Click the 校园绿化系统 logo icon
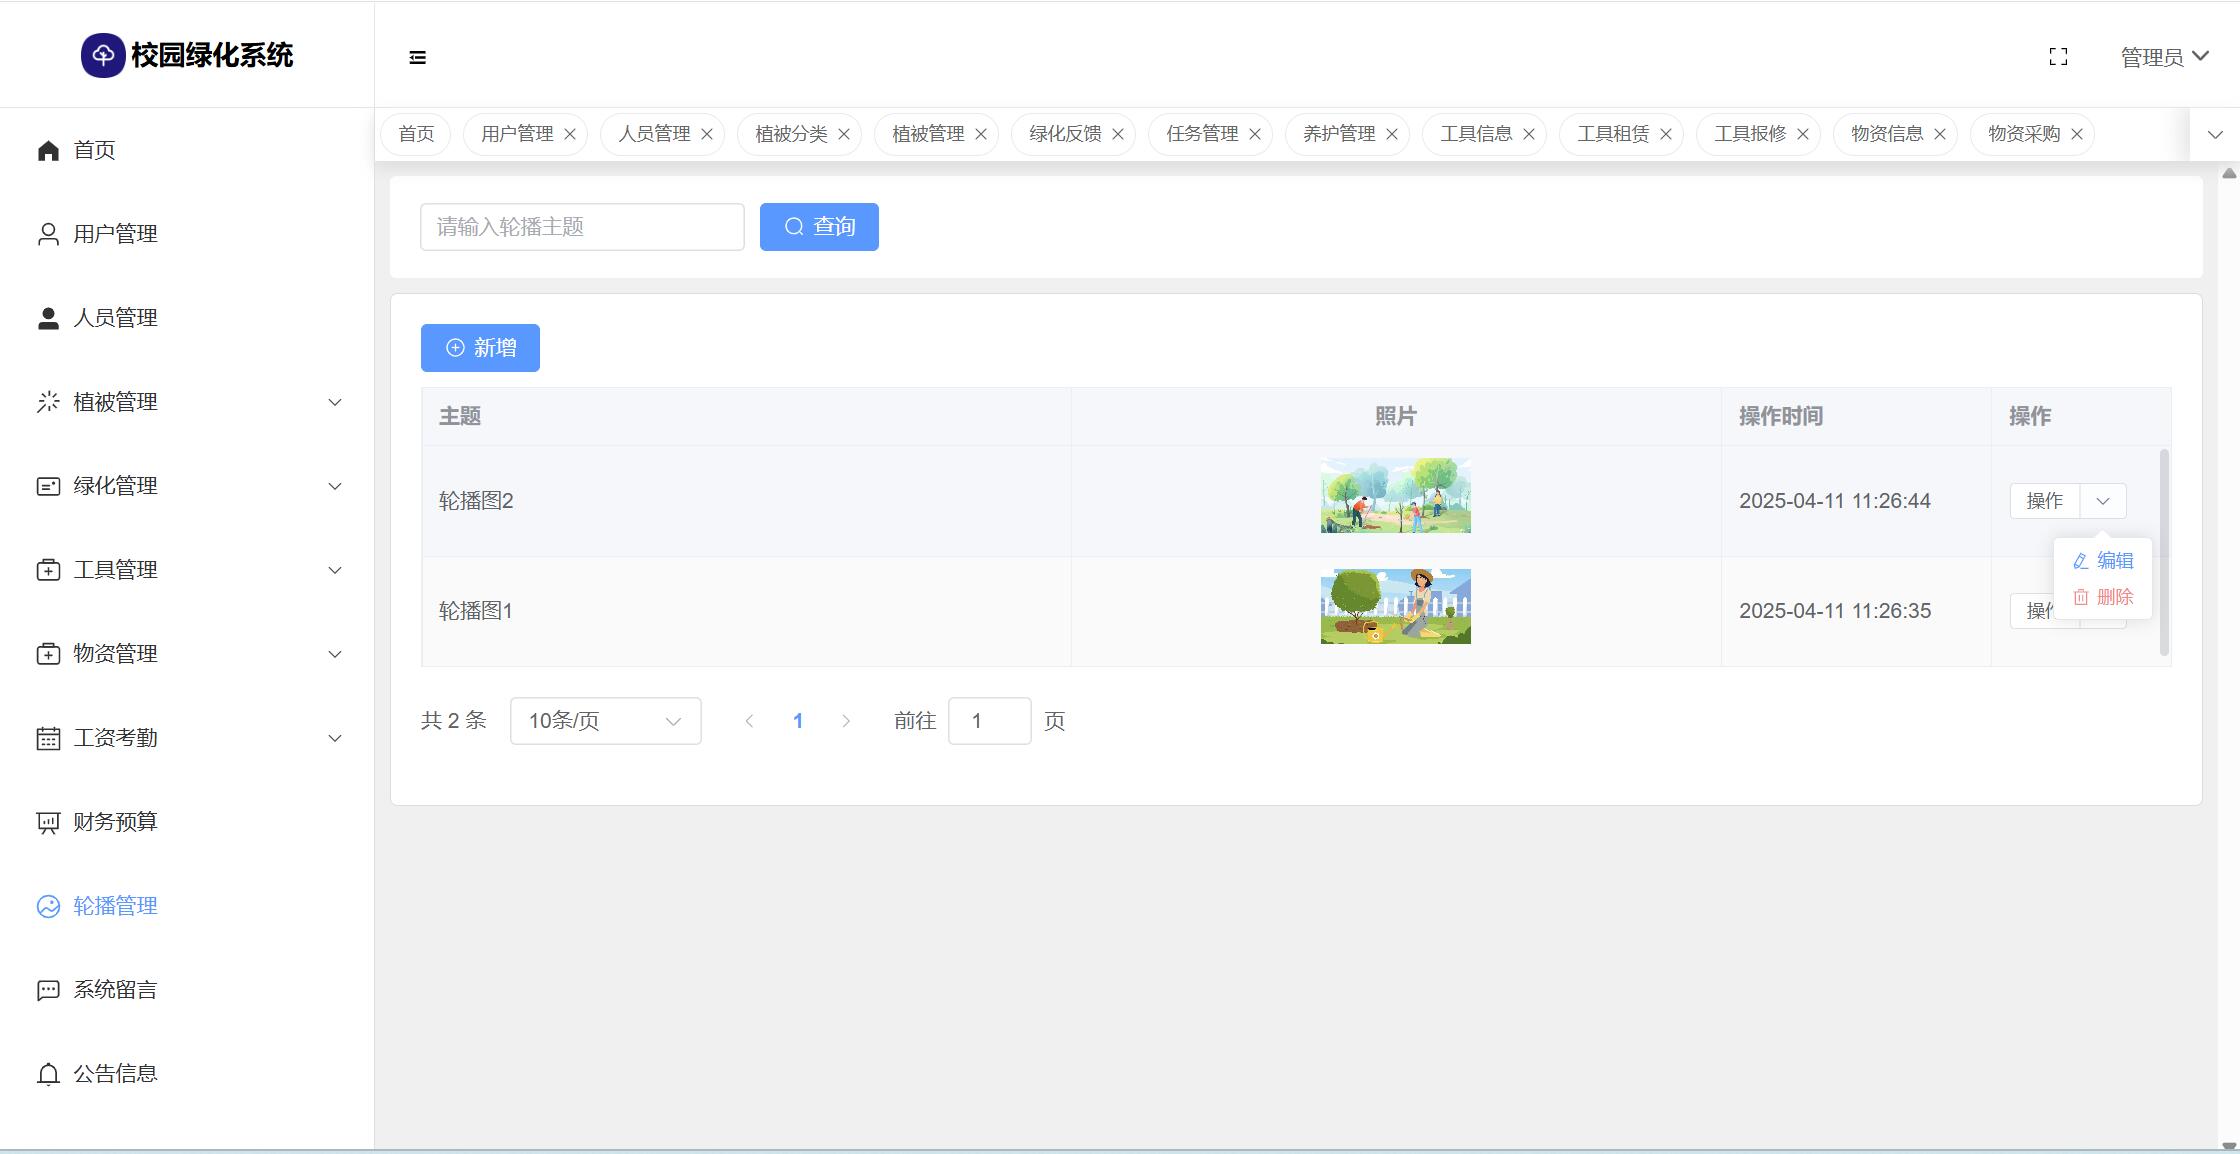Viewport: 2240px width, 1154px height. [x=103, y=55]
